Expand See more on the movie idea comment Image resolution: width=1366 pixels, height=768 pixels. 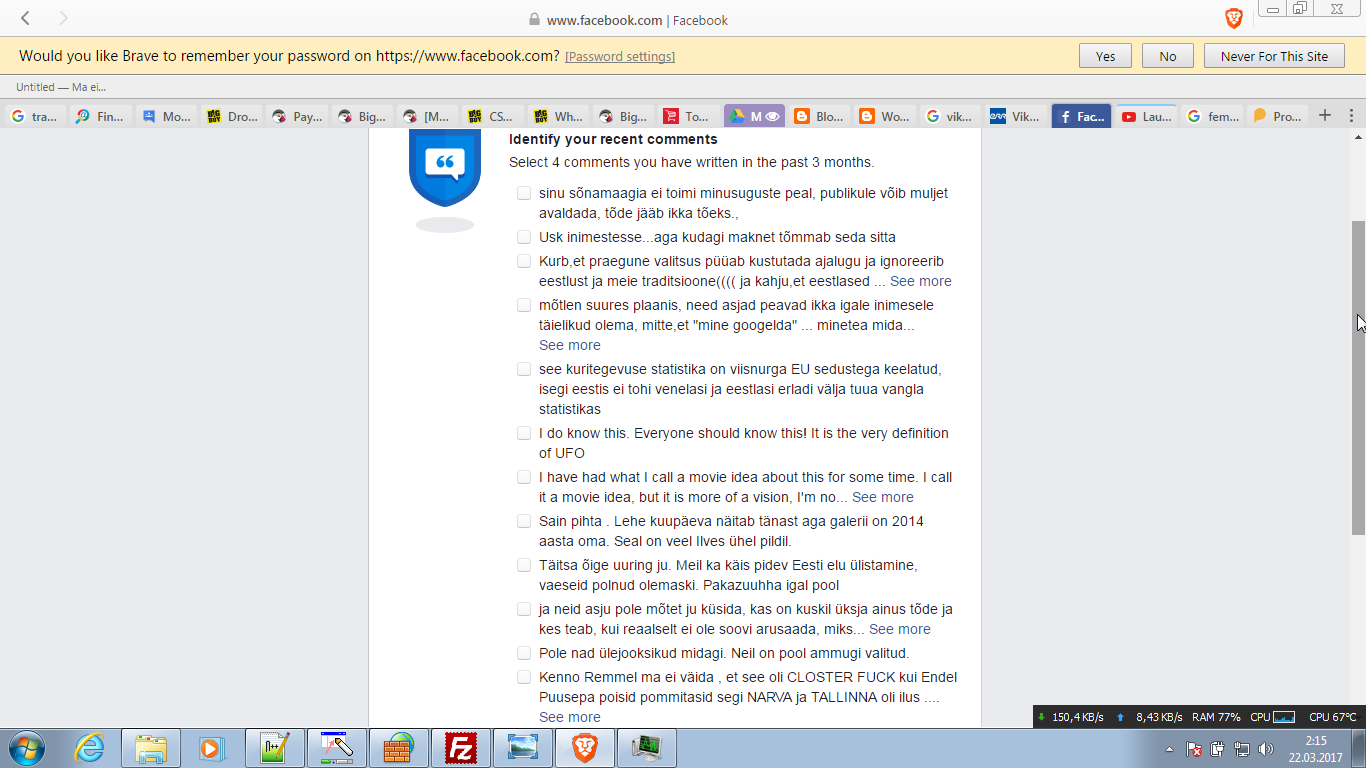coord(883,497)
